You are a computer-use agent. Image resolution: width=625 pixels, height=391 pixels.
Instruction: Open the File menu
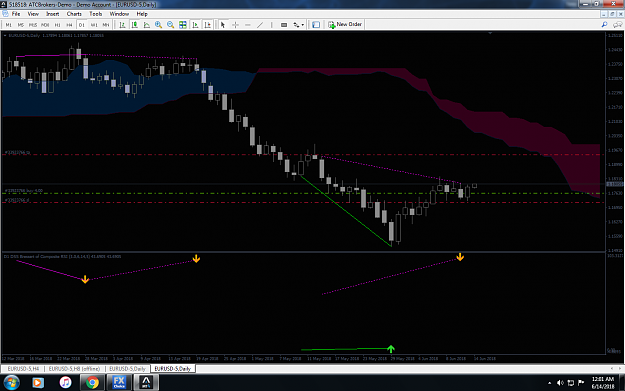coord(16,14)
